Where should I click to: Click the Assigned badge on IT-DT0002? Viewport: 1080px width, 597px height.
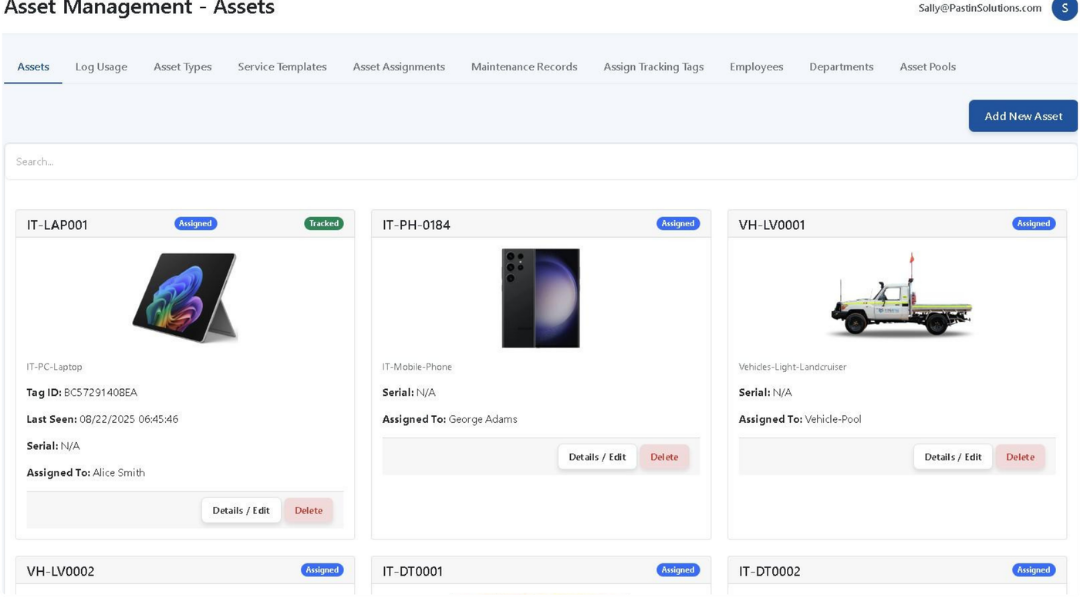1033,569
